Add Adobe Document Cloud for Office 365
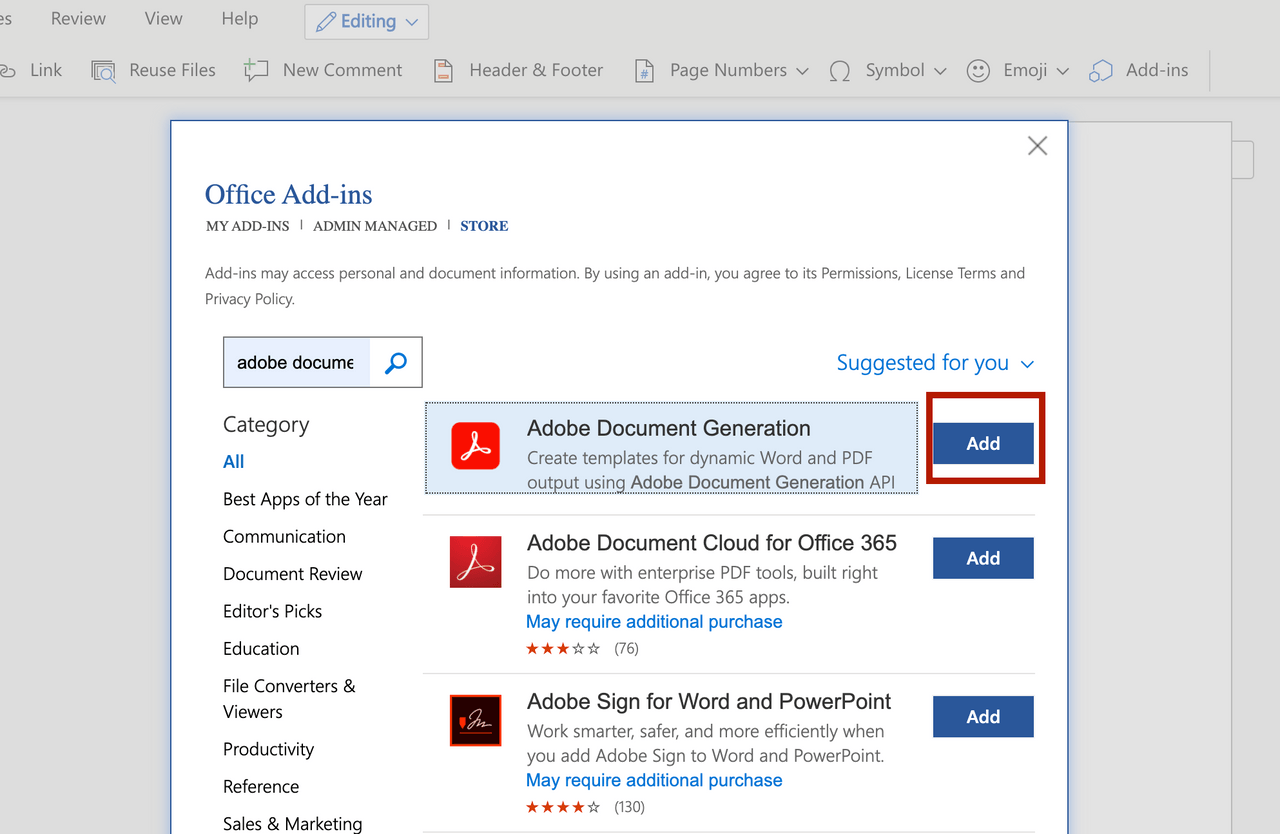Screen dimensions: 1280x834 tap(983, 558)
